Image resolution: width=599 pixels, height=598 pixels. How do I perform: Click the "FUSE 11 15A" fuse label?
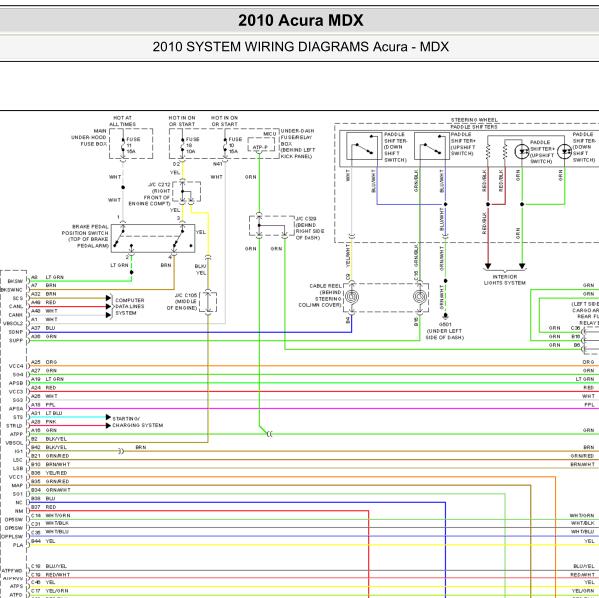click(133, 145)
